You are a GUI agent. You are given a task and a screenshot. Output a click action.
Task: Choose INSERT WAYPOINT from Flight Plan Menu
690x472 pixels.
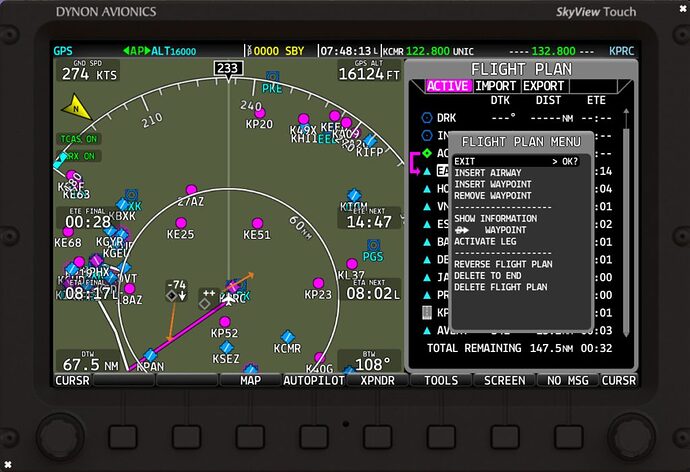pos(493,184)
